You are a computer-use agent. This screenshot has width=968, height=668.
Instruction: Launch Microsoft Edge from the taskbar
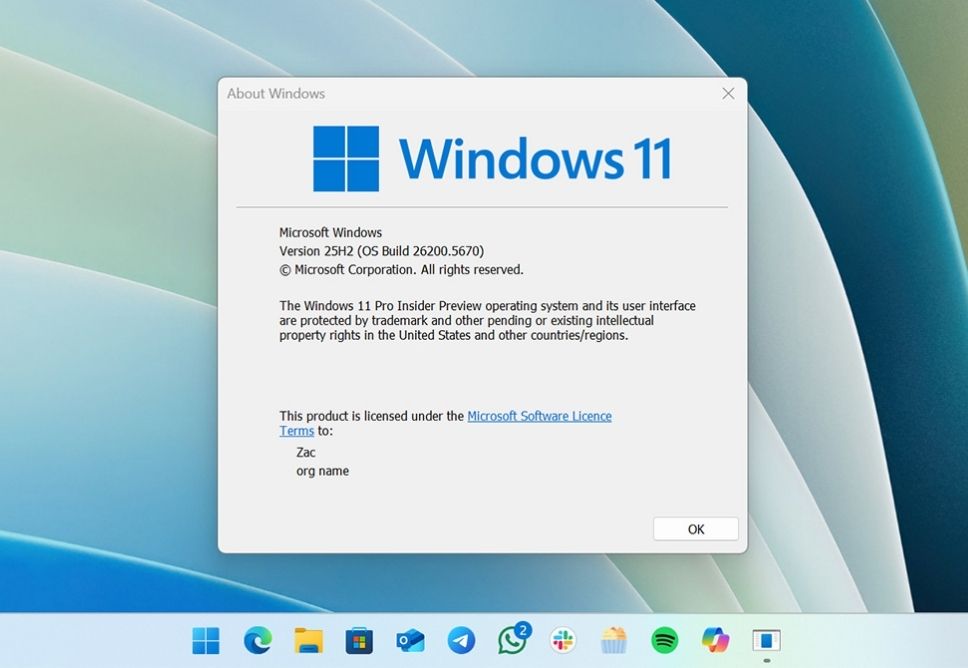(x=258, y=640)
